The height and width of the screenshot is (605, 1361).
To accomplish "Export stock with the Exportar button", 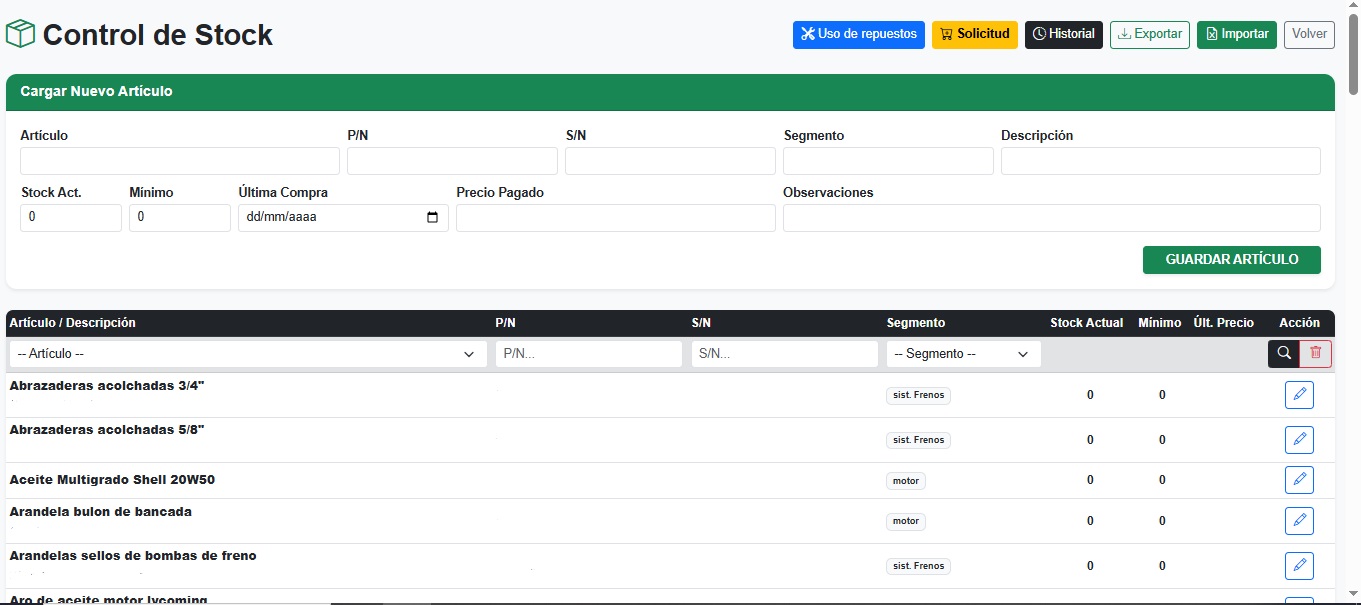I will (x=1149, y=34).
